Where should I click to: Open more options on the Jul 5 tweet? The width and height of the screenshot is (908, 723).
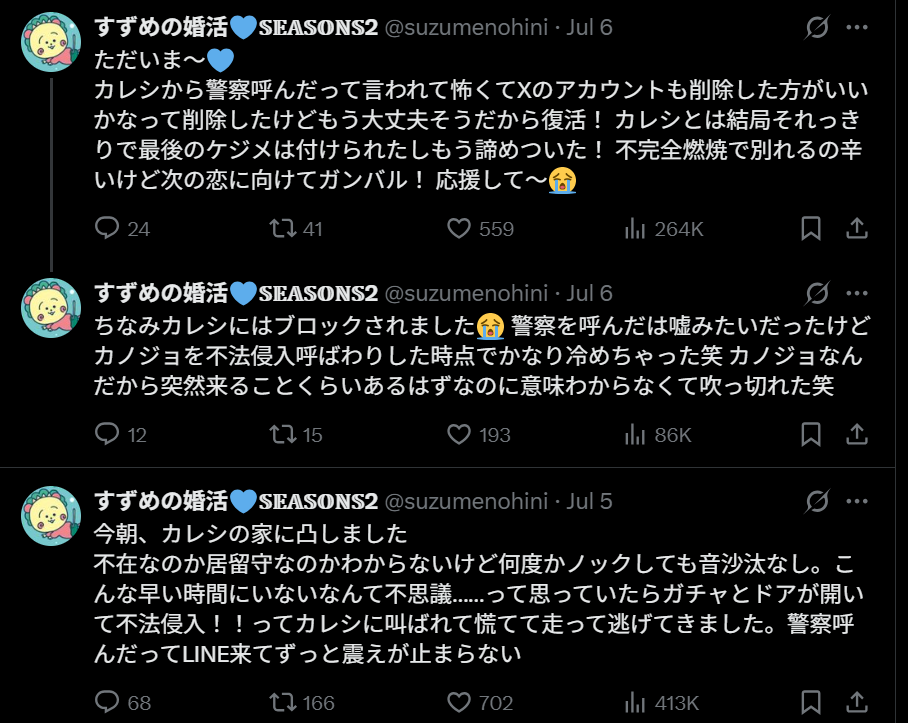(859, 501)
